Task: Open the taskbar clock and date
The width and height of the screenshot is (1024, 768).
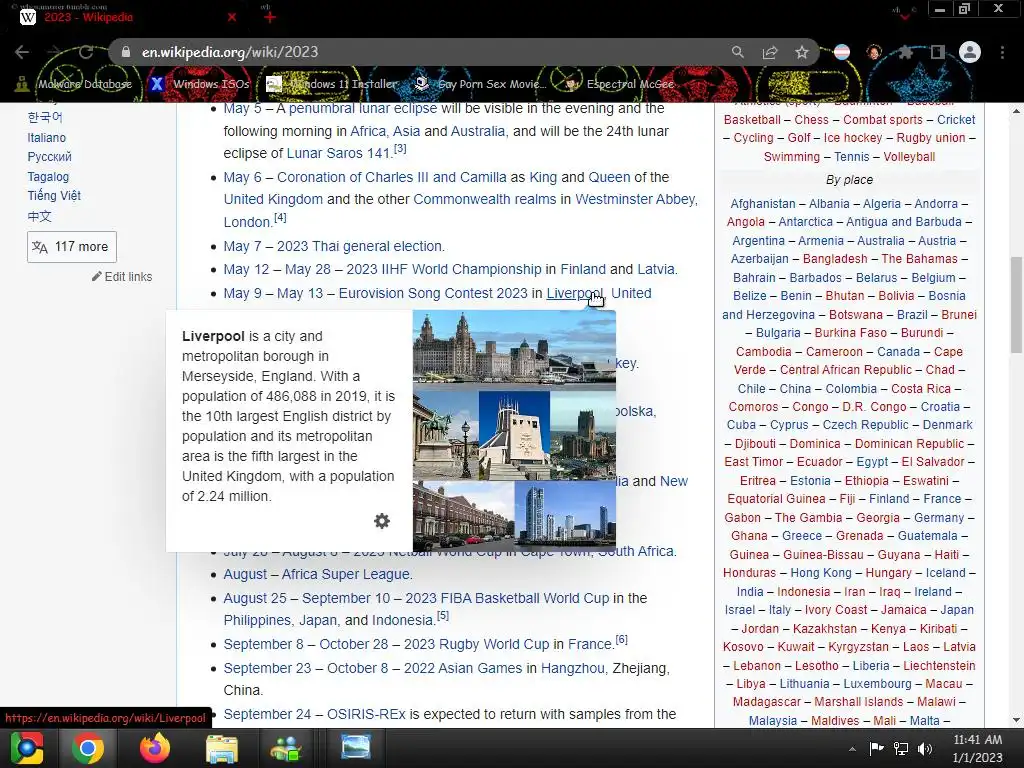Action: [978, 748]
